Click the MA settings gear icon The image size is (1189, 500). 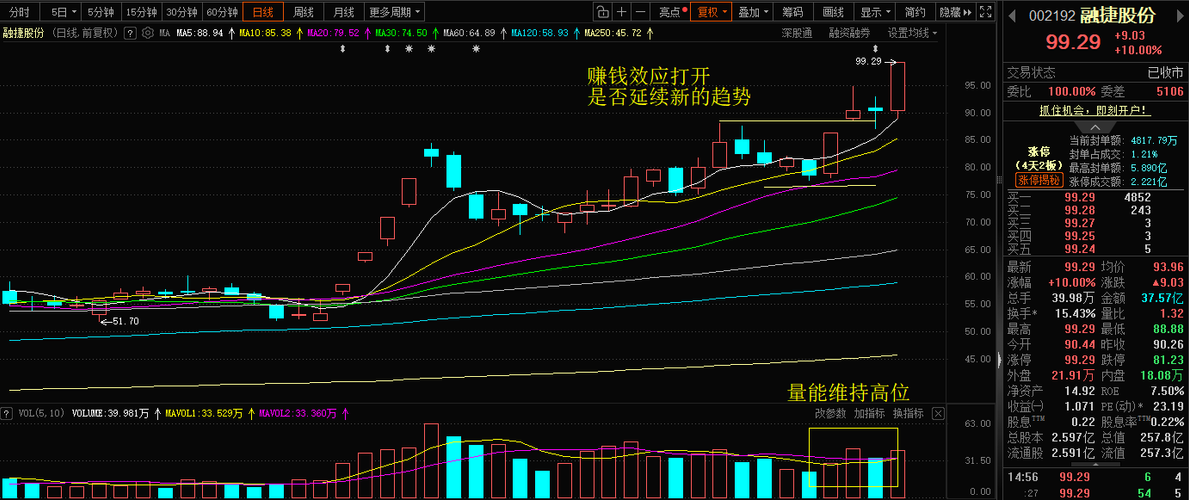click(146, 33)
